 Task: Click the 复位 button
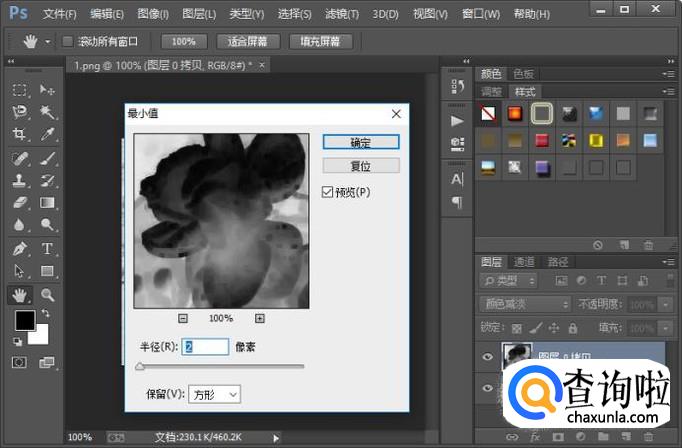[361, 165]
